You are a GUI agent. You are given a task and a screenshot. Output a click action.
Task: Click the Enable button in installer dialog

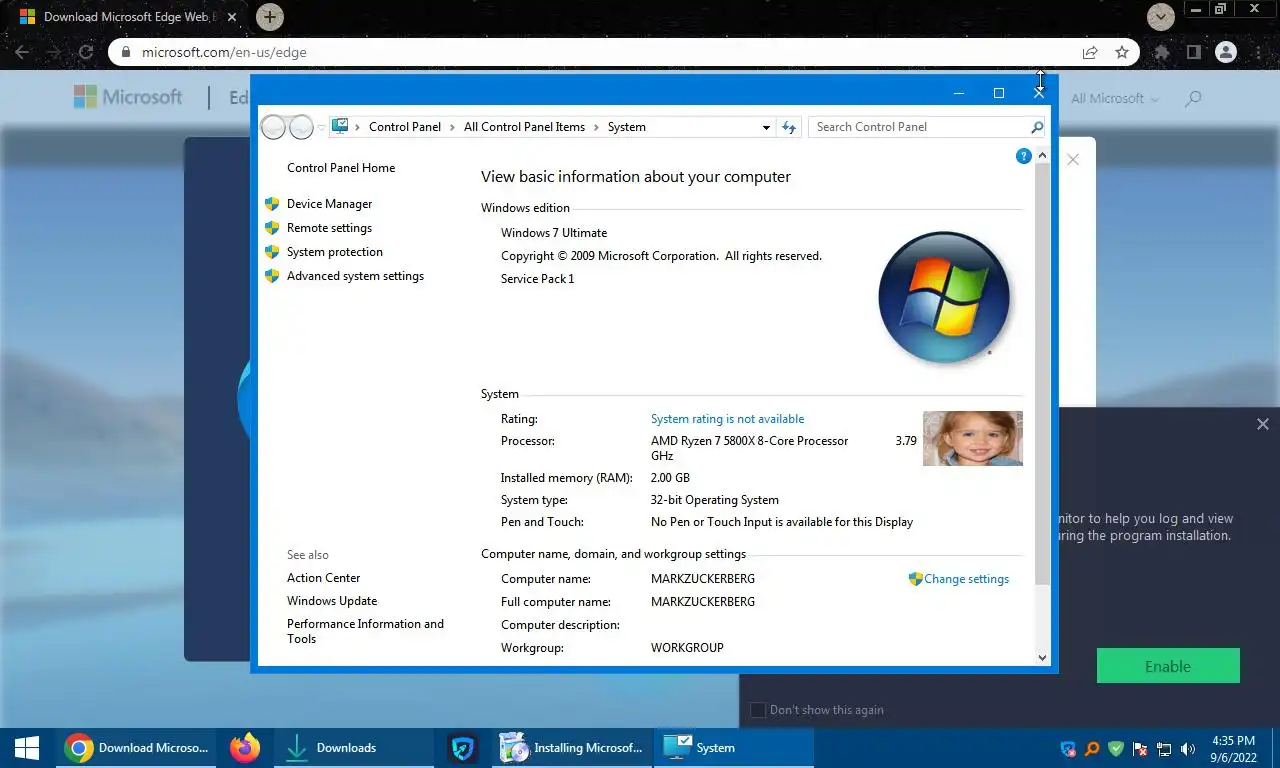pos(1168,666)
